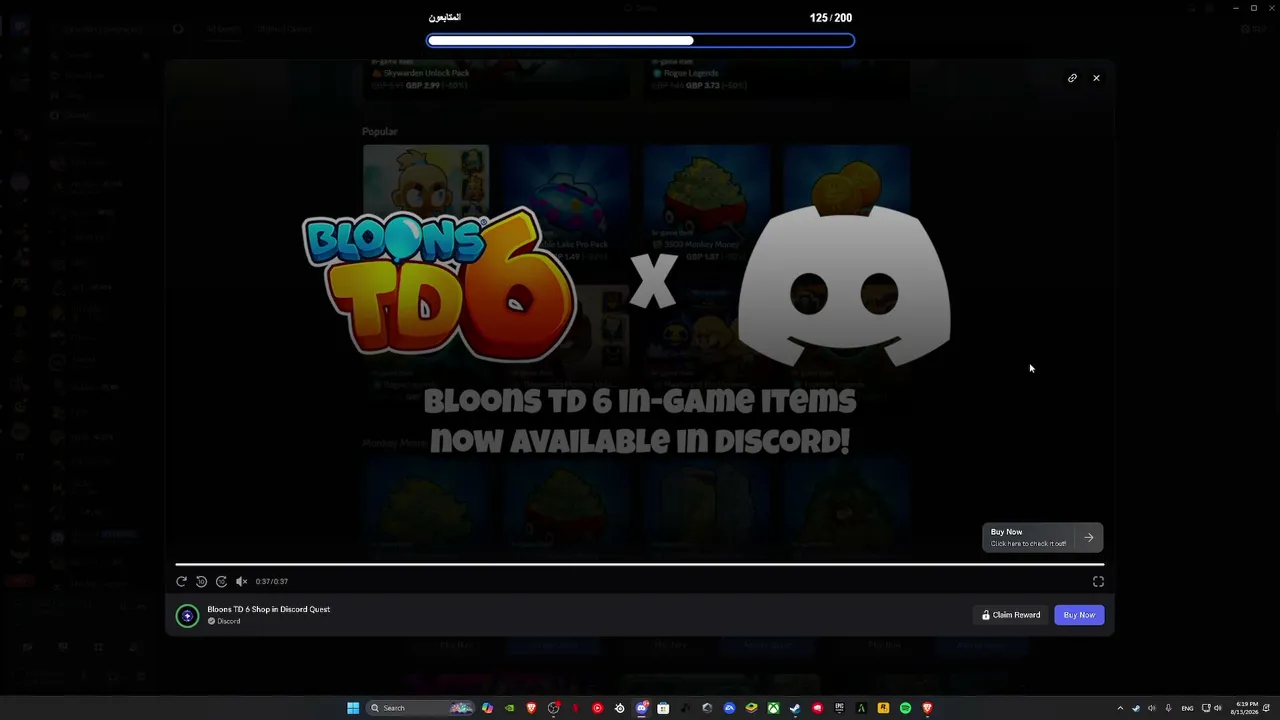
Task: Open Spotify from the taskbar
Action: pos(905,708)
